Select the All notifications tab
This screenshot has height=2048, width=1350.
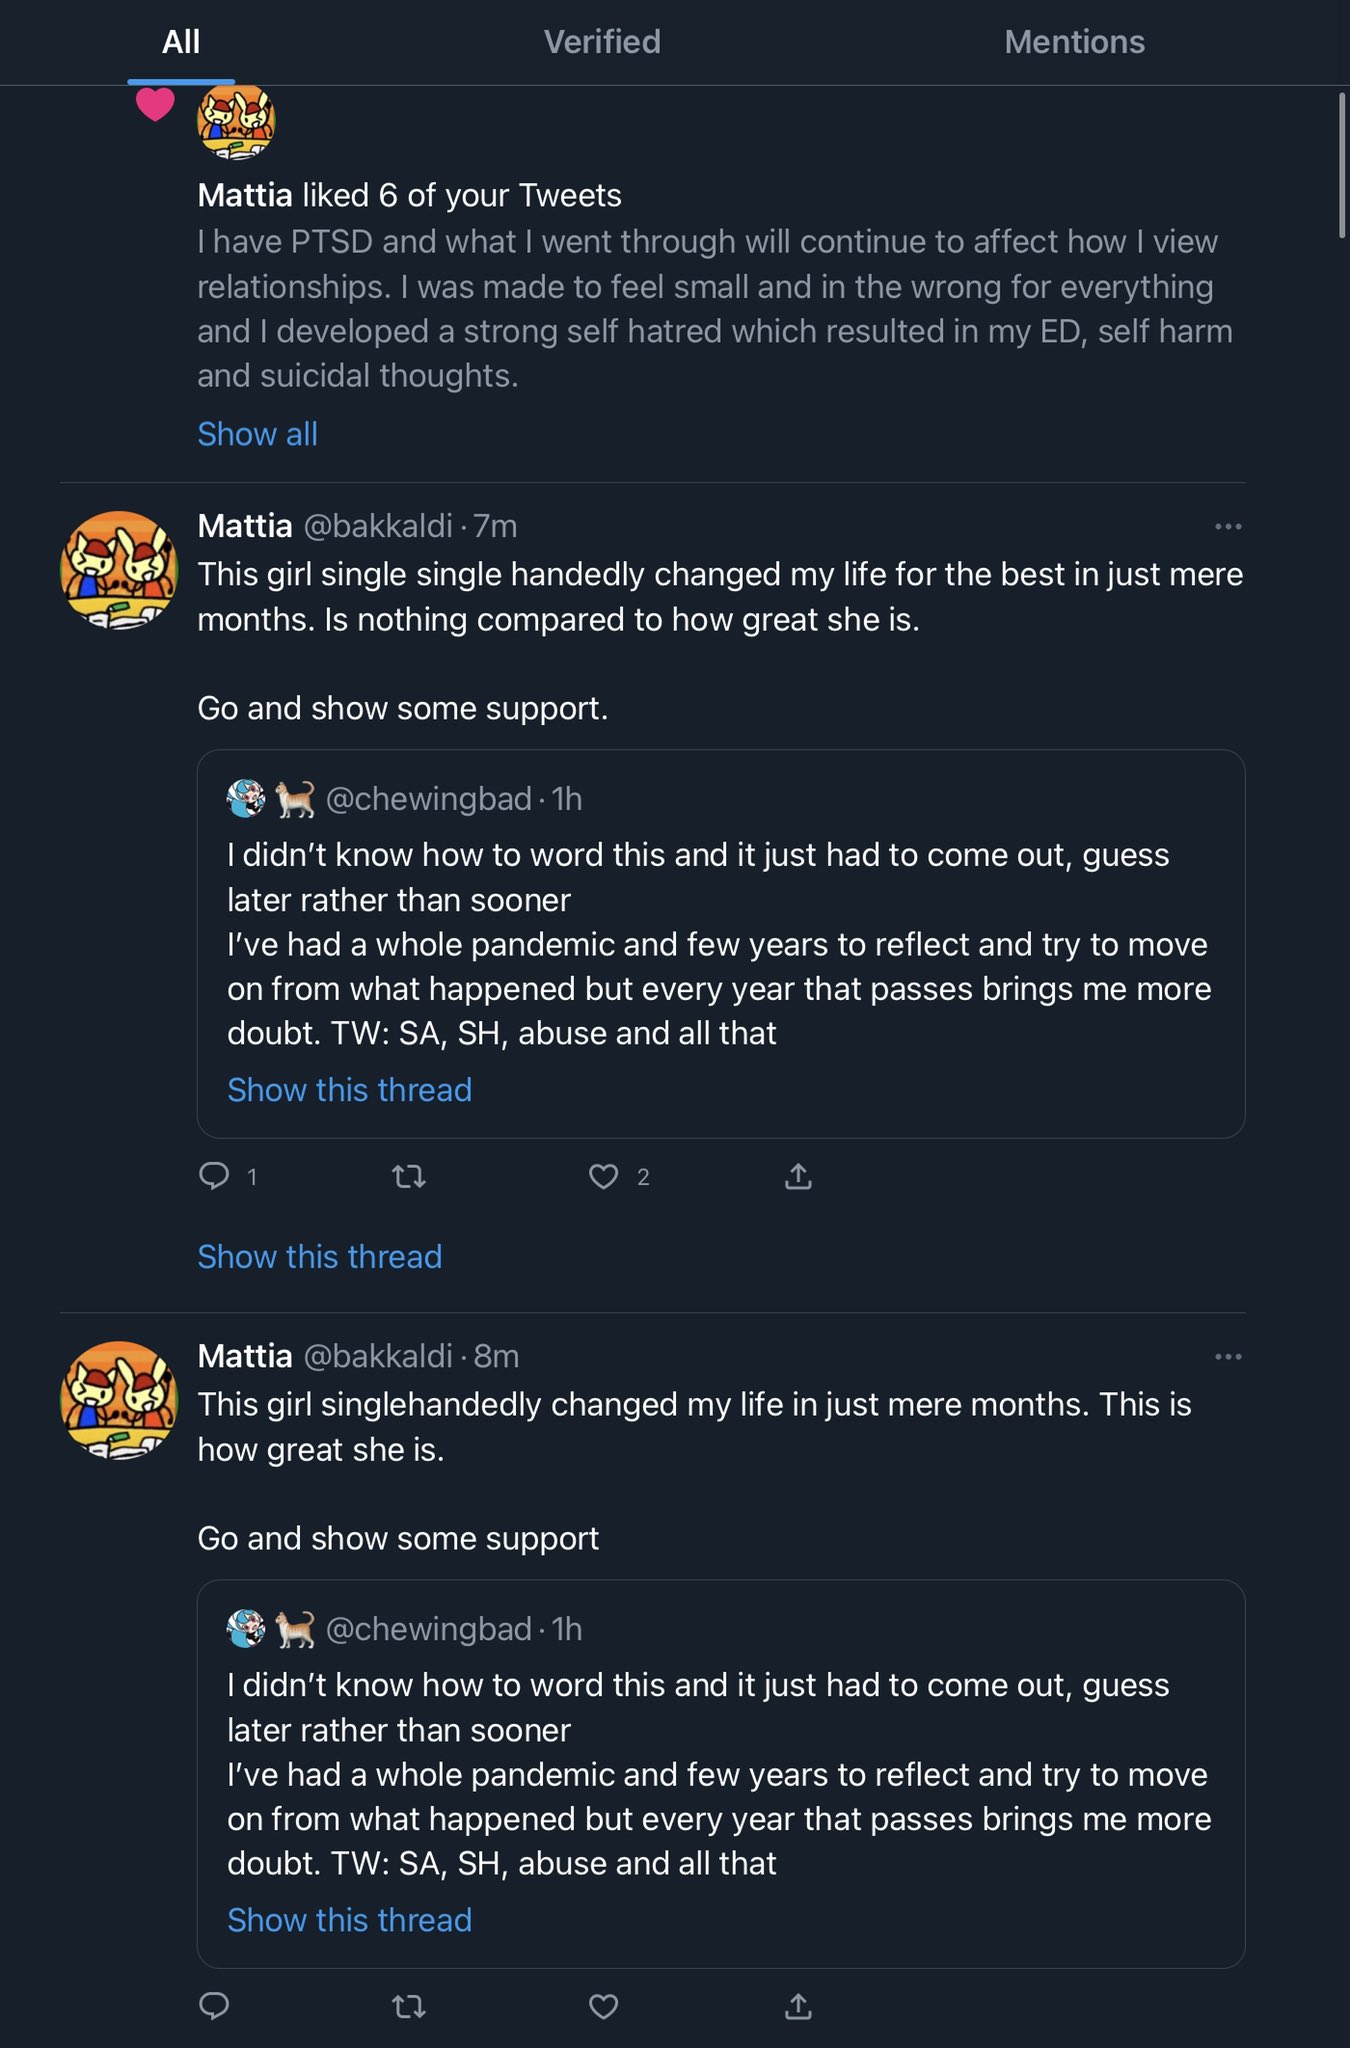click(x=181, y=42)
